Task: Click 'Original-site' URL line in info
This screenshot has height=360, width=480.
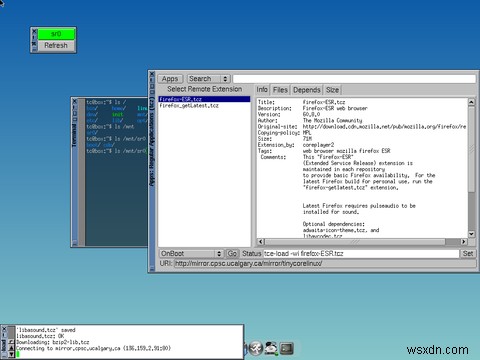Action: click(362, 127)
